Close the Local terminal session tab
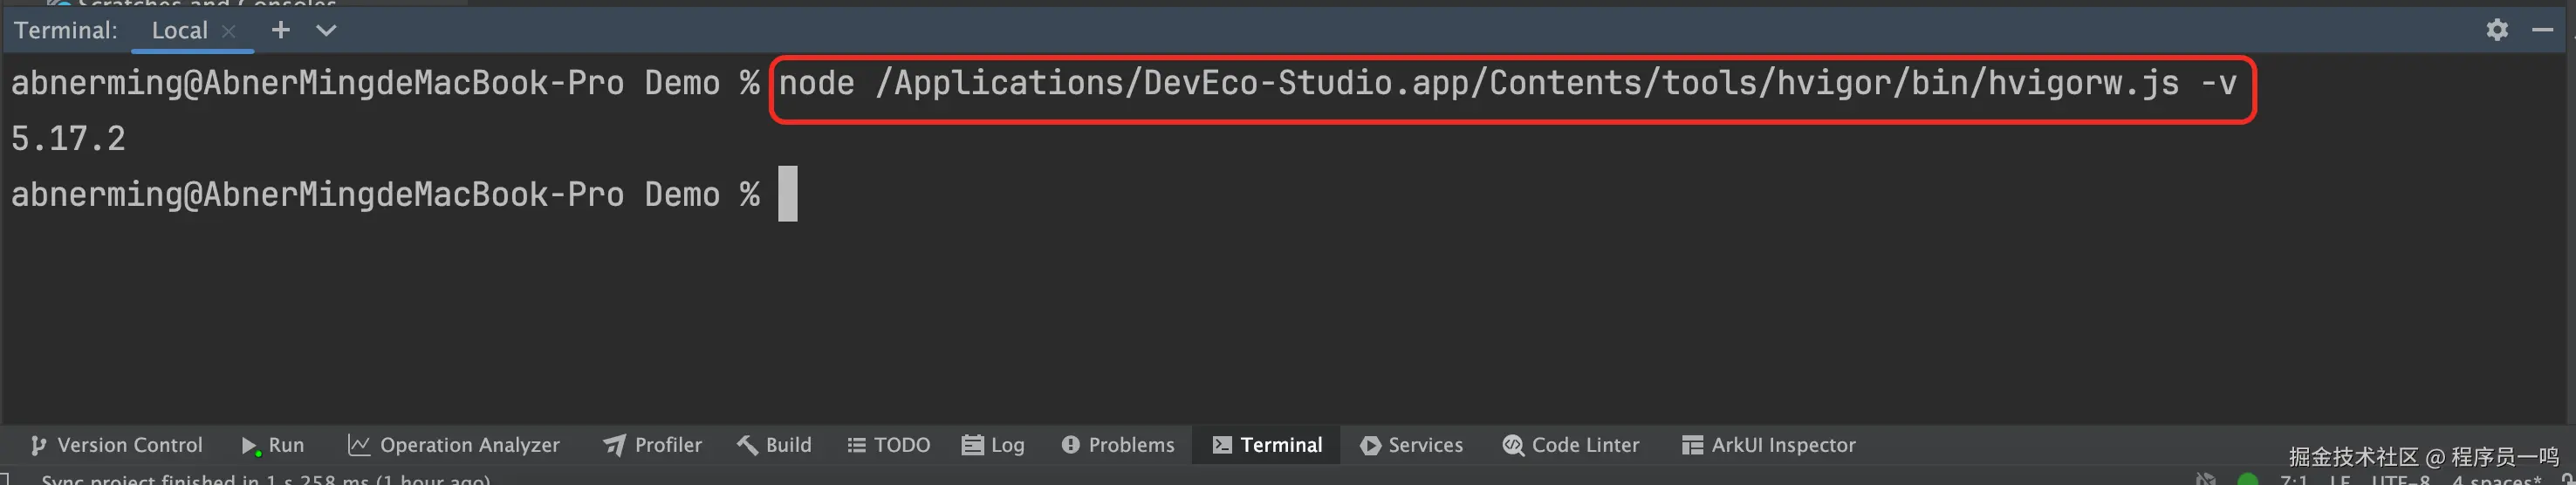 click(x=229, y=31)
